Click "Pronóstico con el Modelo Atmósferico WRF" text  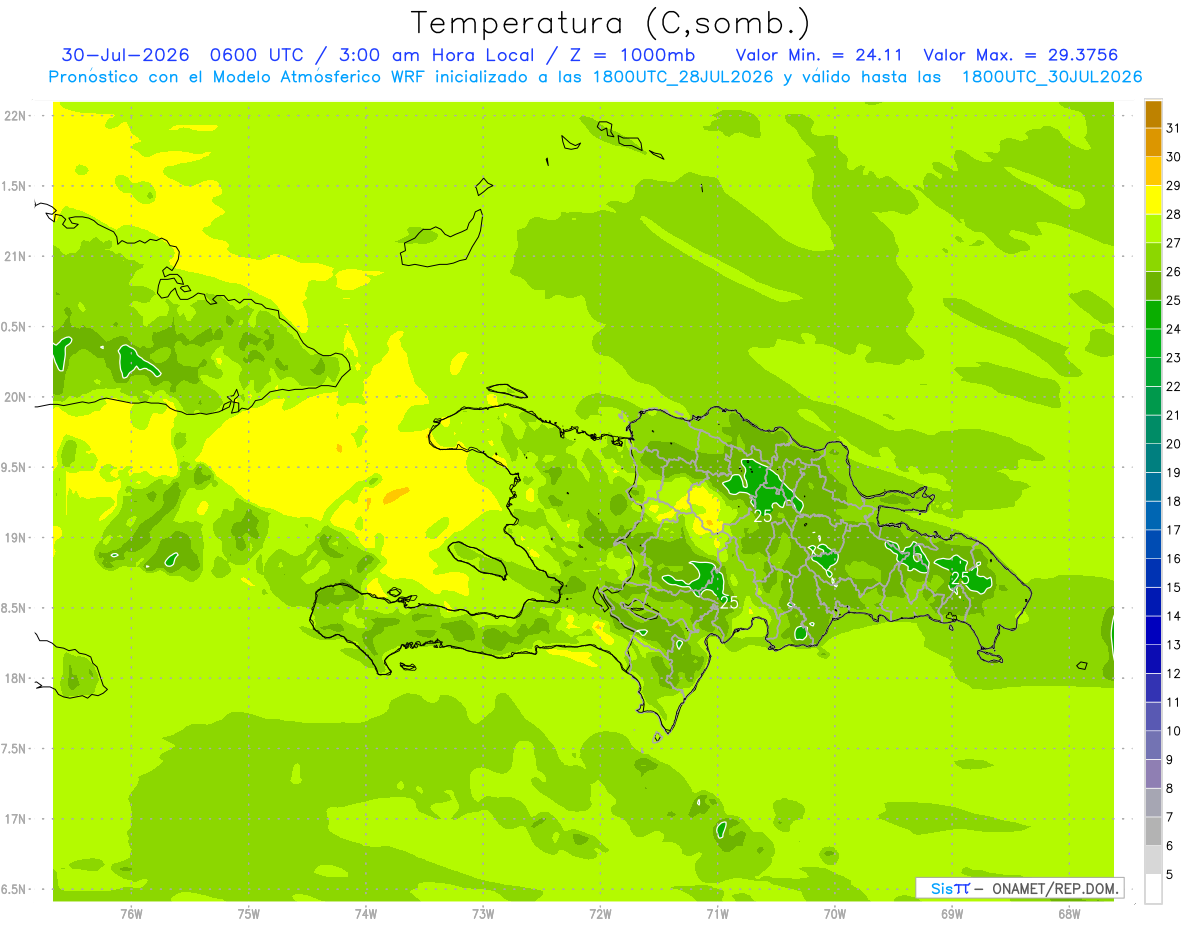[x=239, y=77]
